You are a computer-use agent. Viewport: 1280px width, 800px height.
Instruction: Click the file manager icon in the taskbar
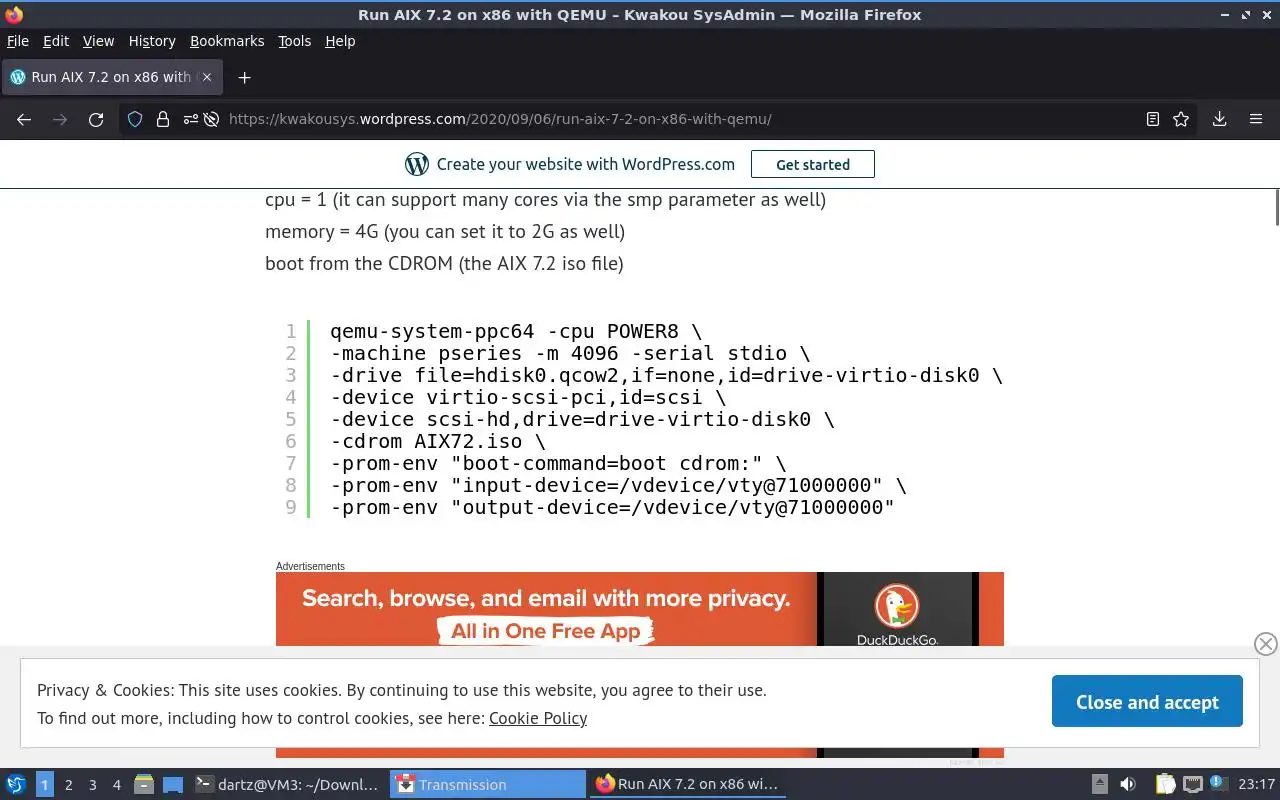(x=144, y=784)
